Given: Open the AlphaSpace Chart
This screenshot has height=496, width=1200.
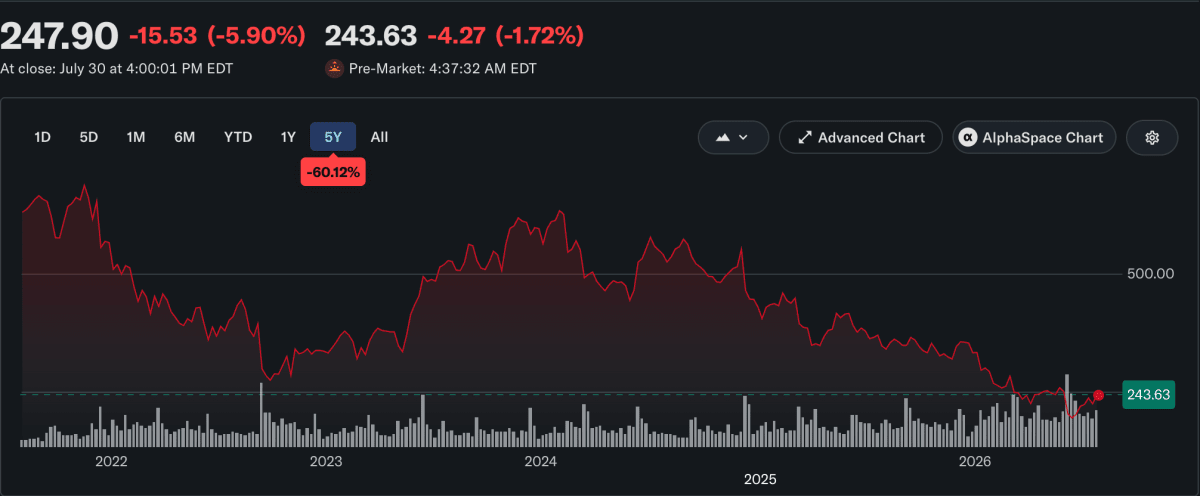Looking at the screenshot, I should click(1034, 138).
